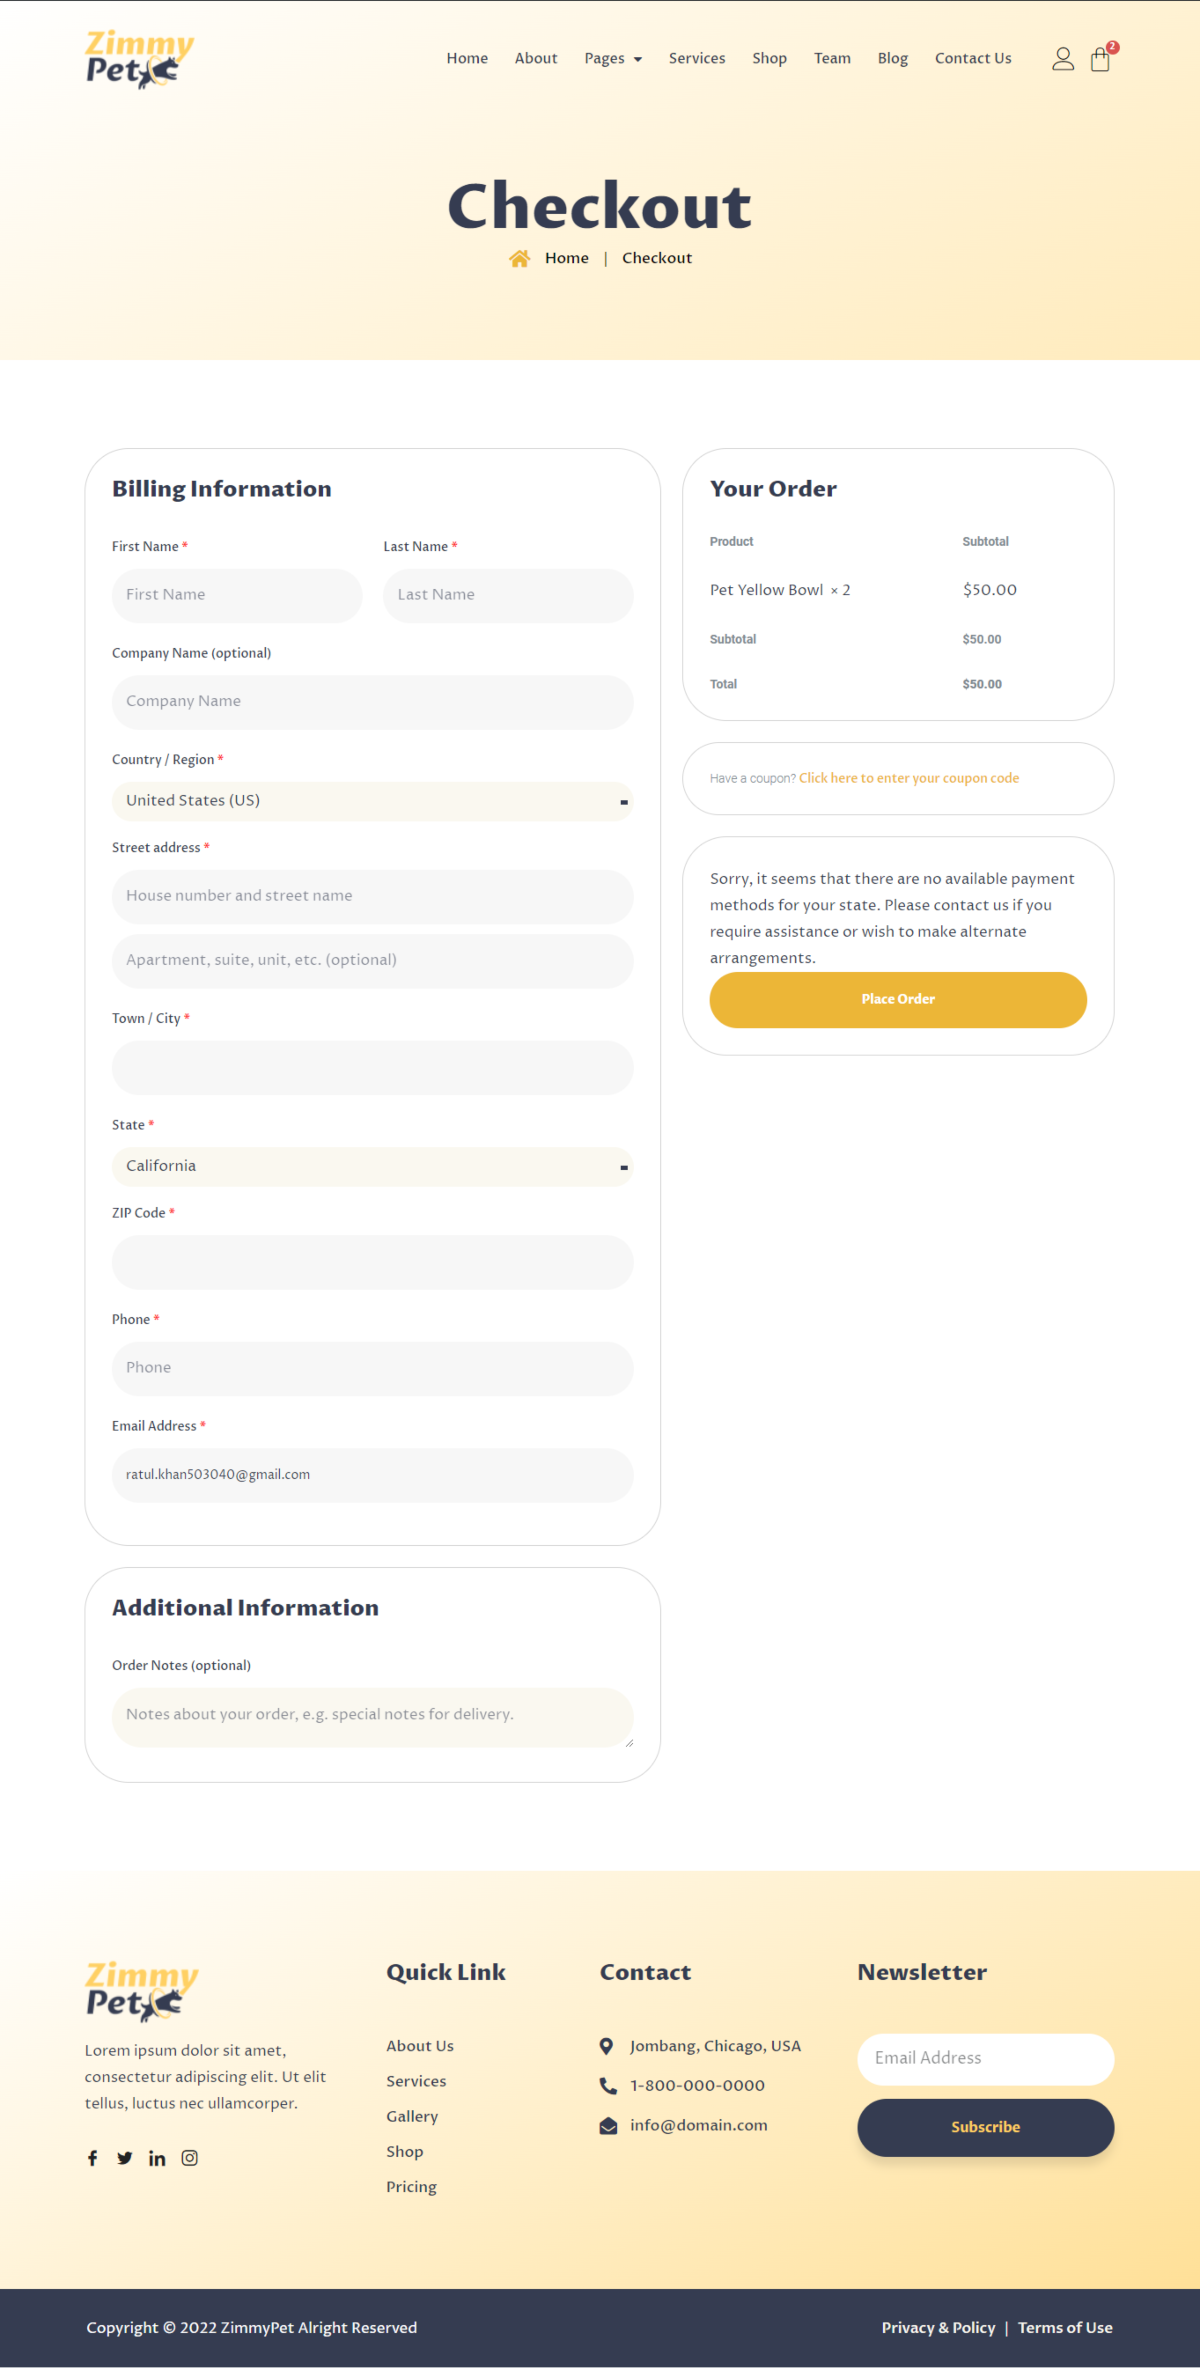
Task: Open the footer LinkedIn icon
Action: pyautogui.click(x=157, y=2158)
